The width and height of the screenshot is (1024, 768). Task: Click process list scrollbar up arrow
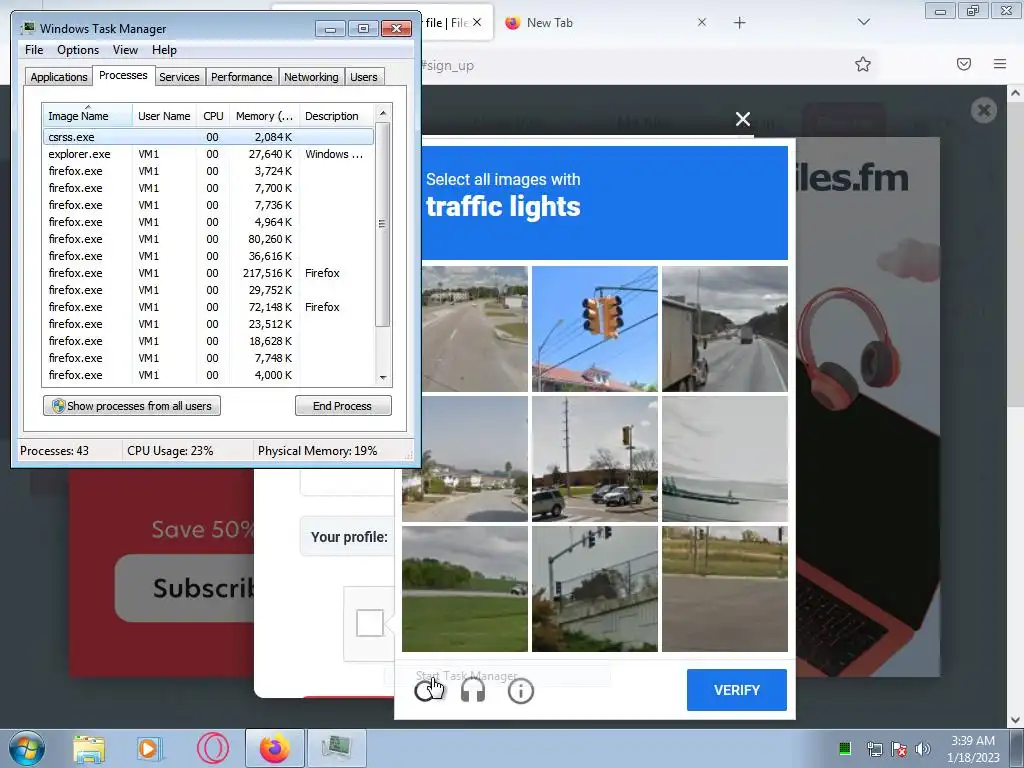pos(383,113)
